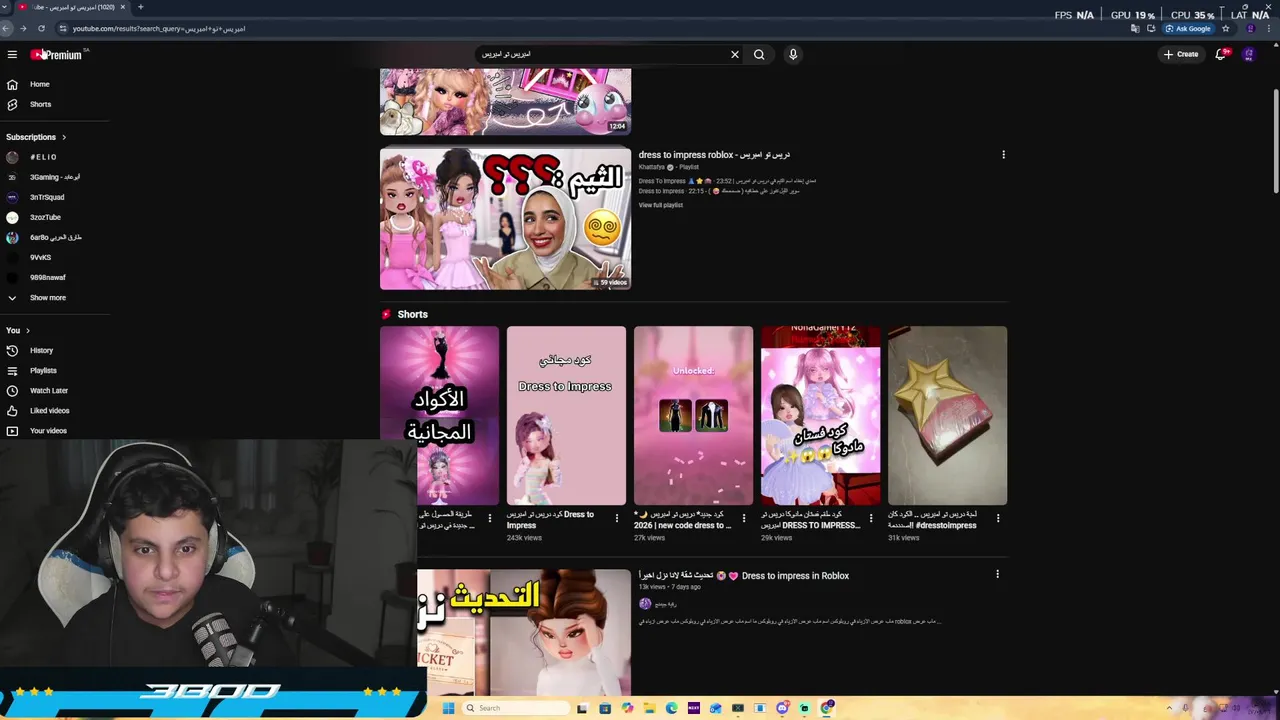1280x720 pixels.
Task: Expand the You section chevron
Action: click(x=28, y=330)
